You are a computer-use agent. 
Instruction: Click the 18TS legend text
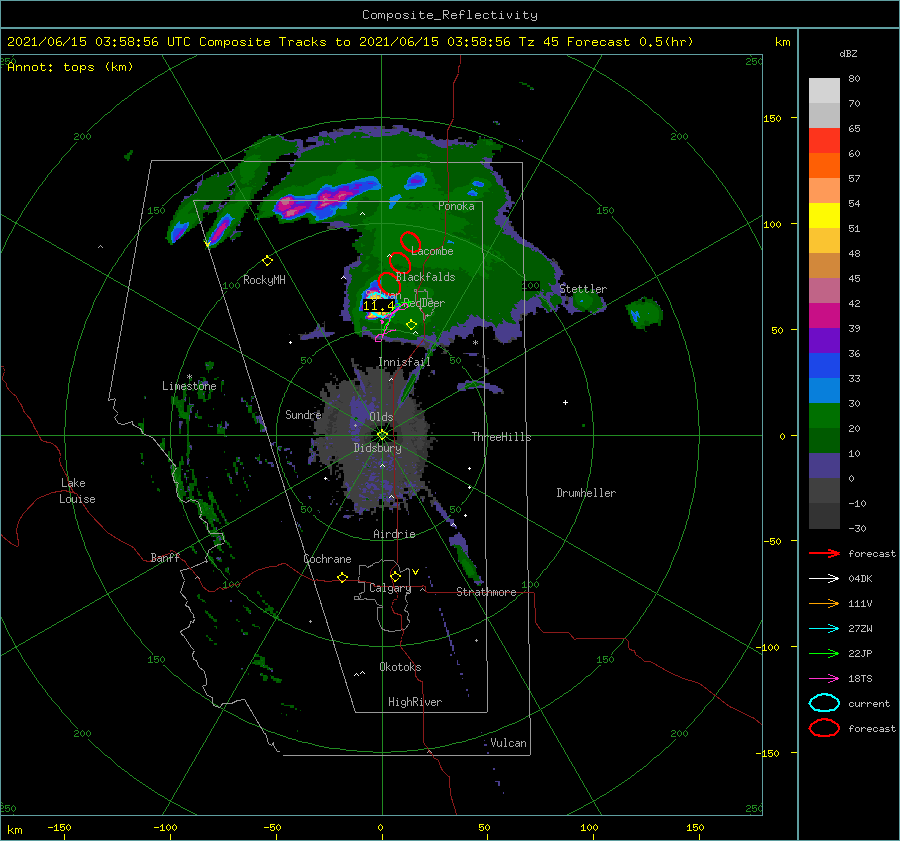pyautogui.click(x=860, y=679)
